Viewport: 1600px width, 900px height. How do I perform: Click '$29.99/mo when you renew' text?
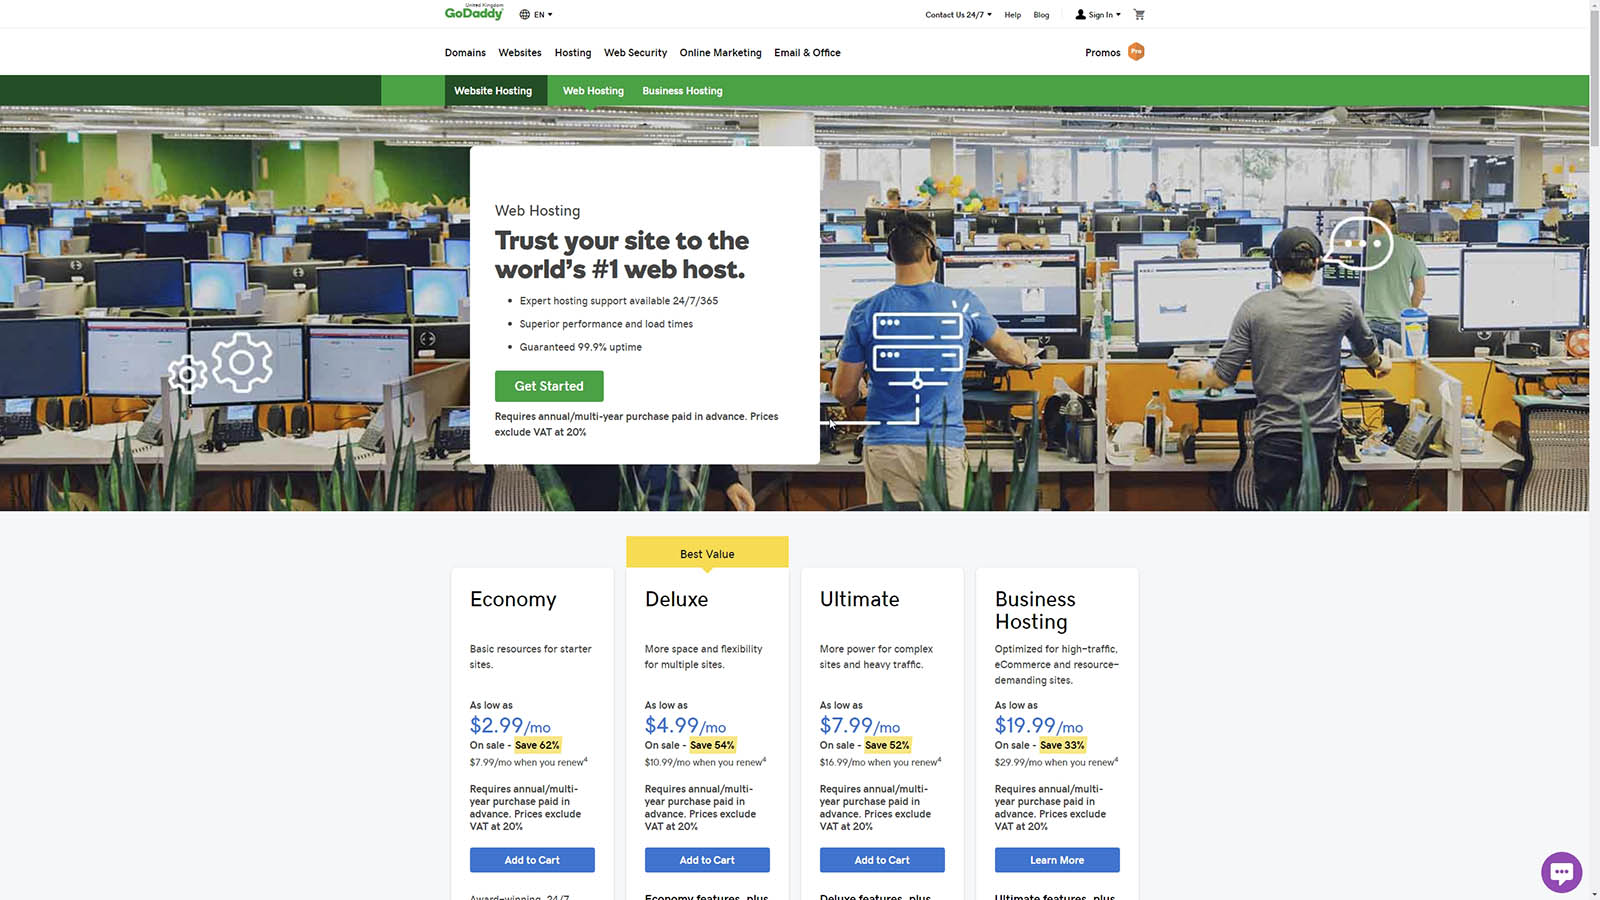(1056, 762)
